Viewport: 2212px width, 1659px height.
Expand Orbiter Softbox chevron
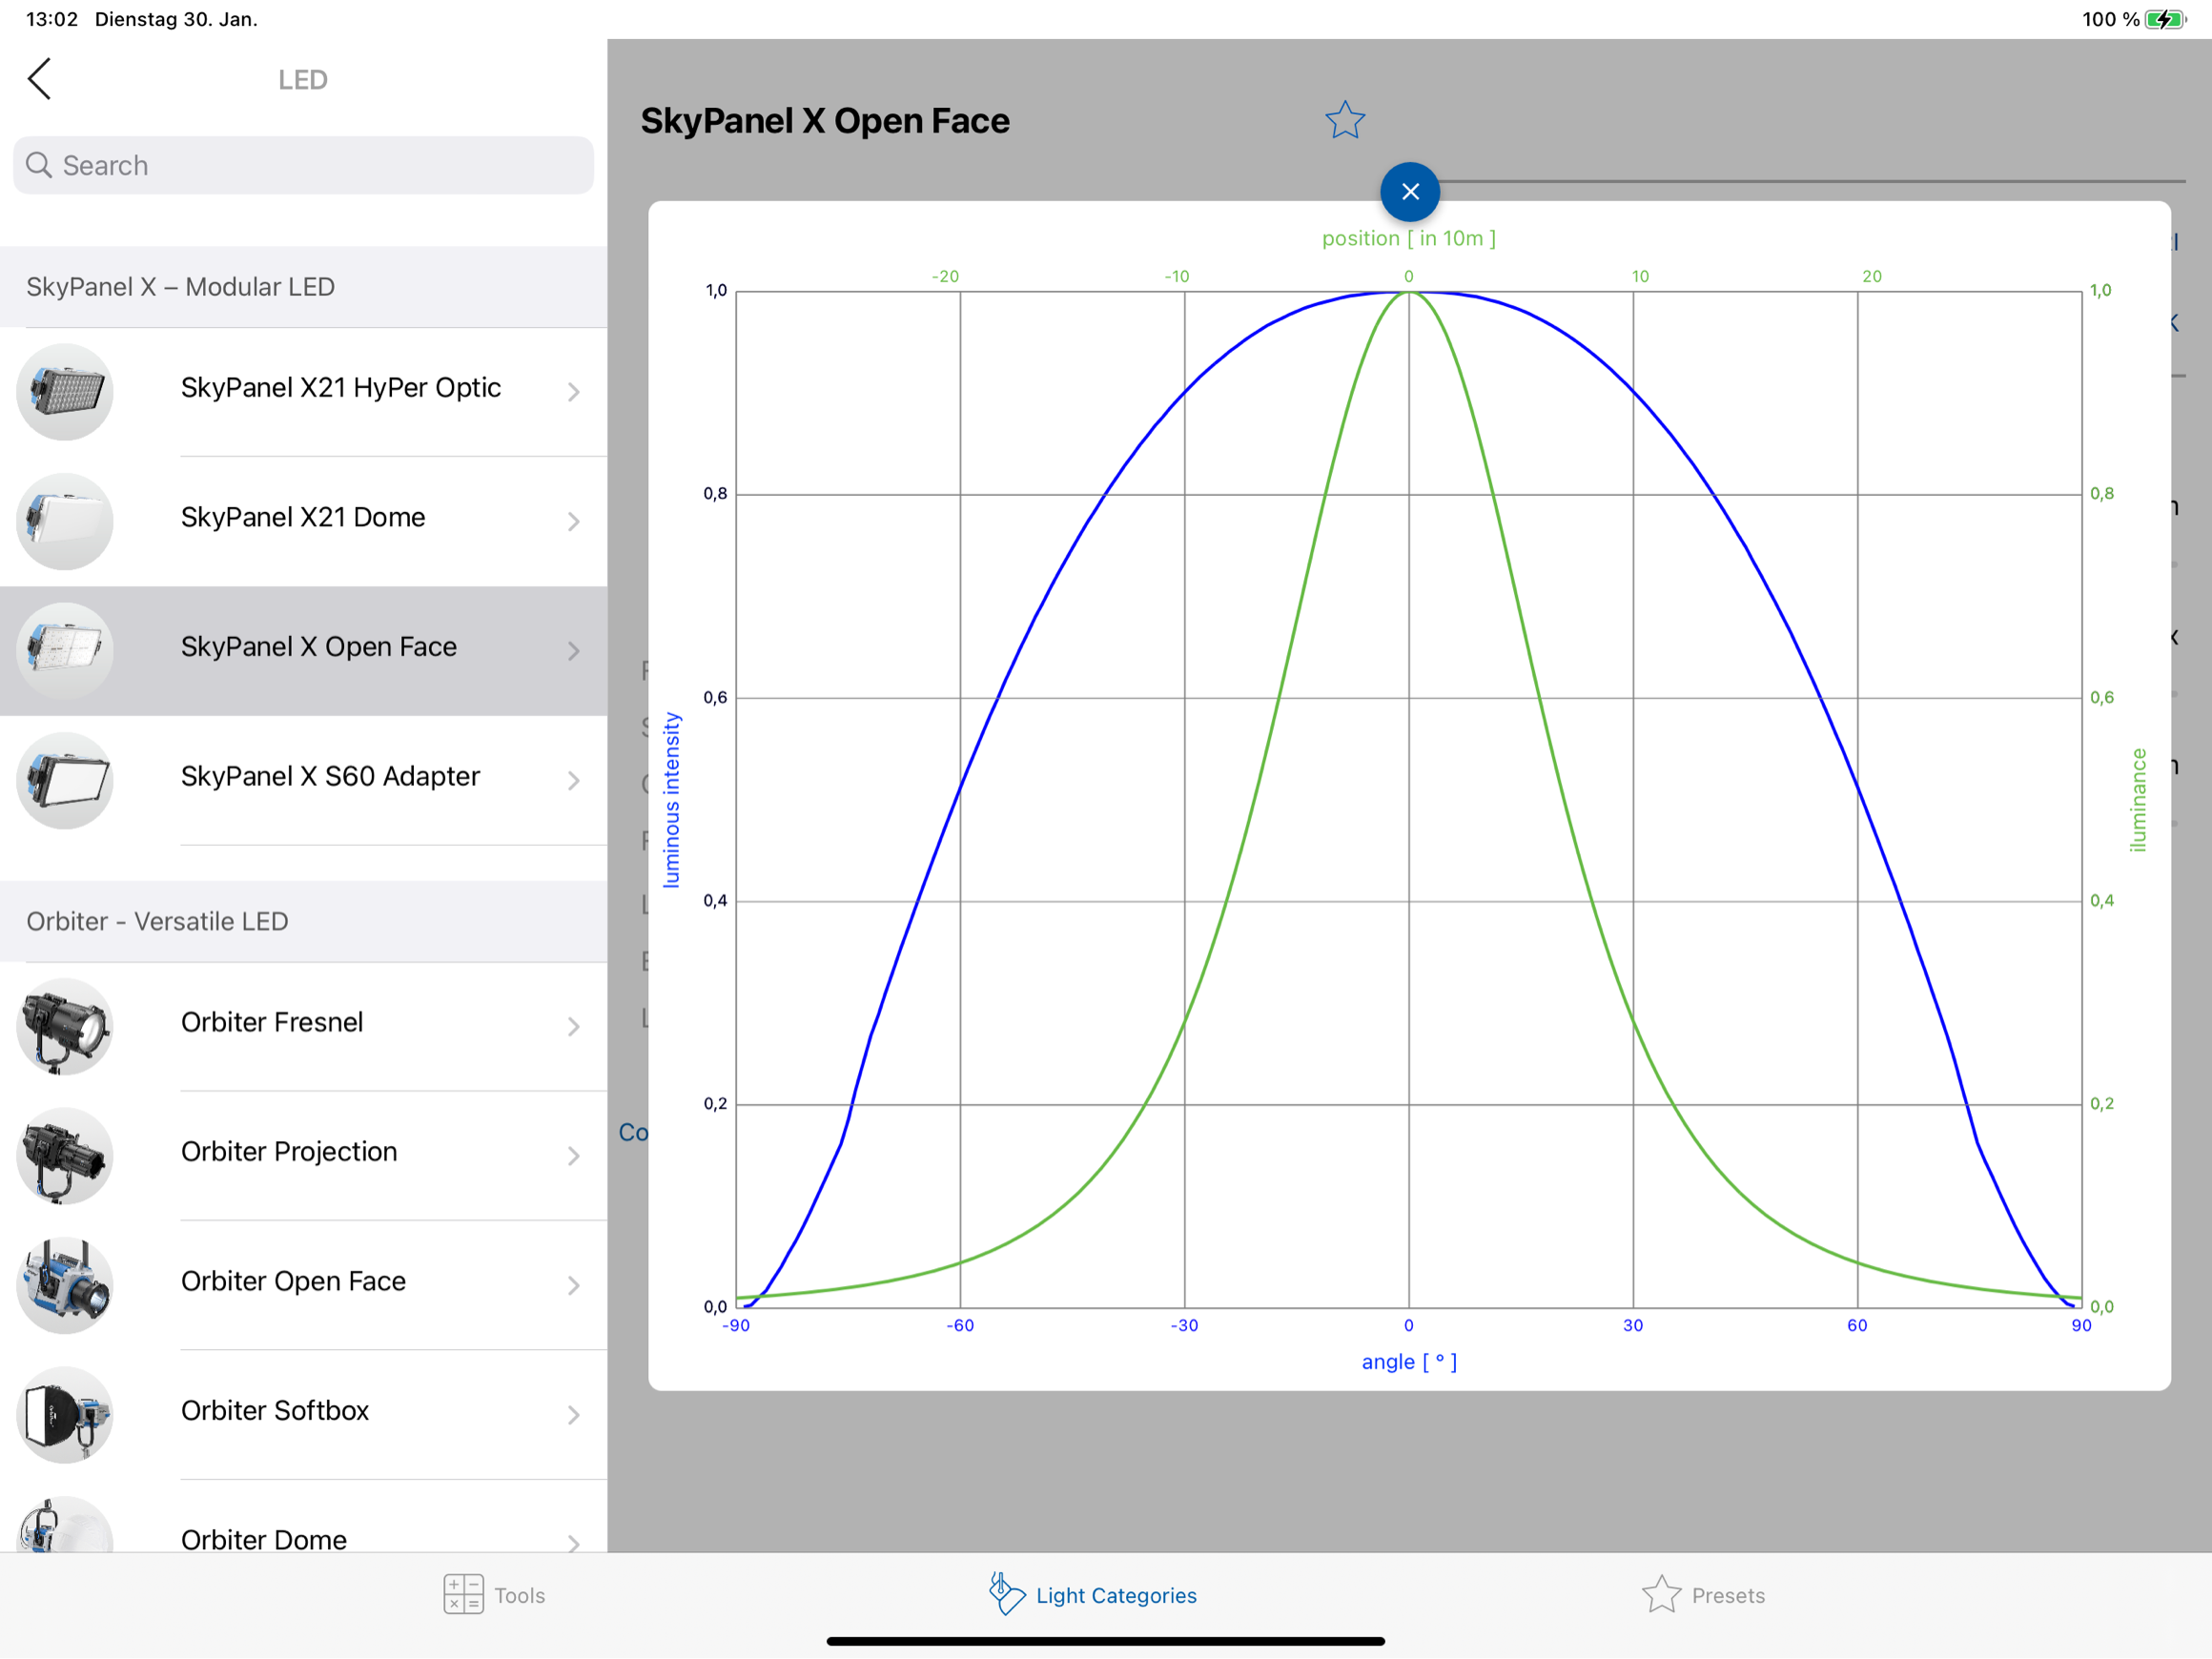pyautogui.click(x=574, y=1415)
